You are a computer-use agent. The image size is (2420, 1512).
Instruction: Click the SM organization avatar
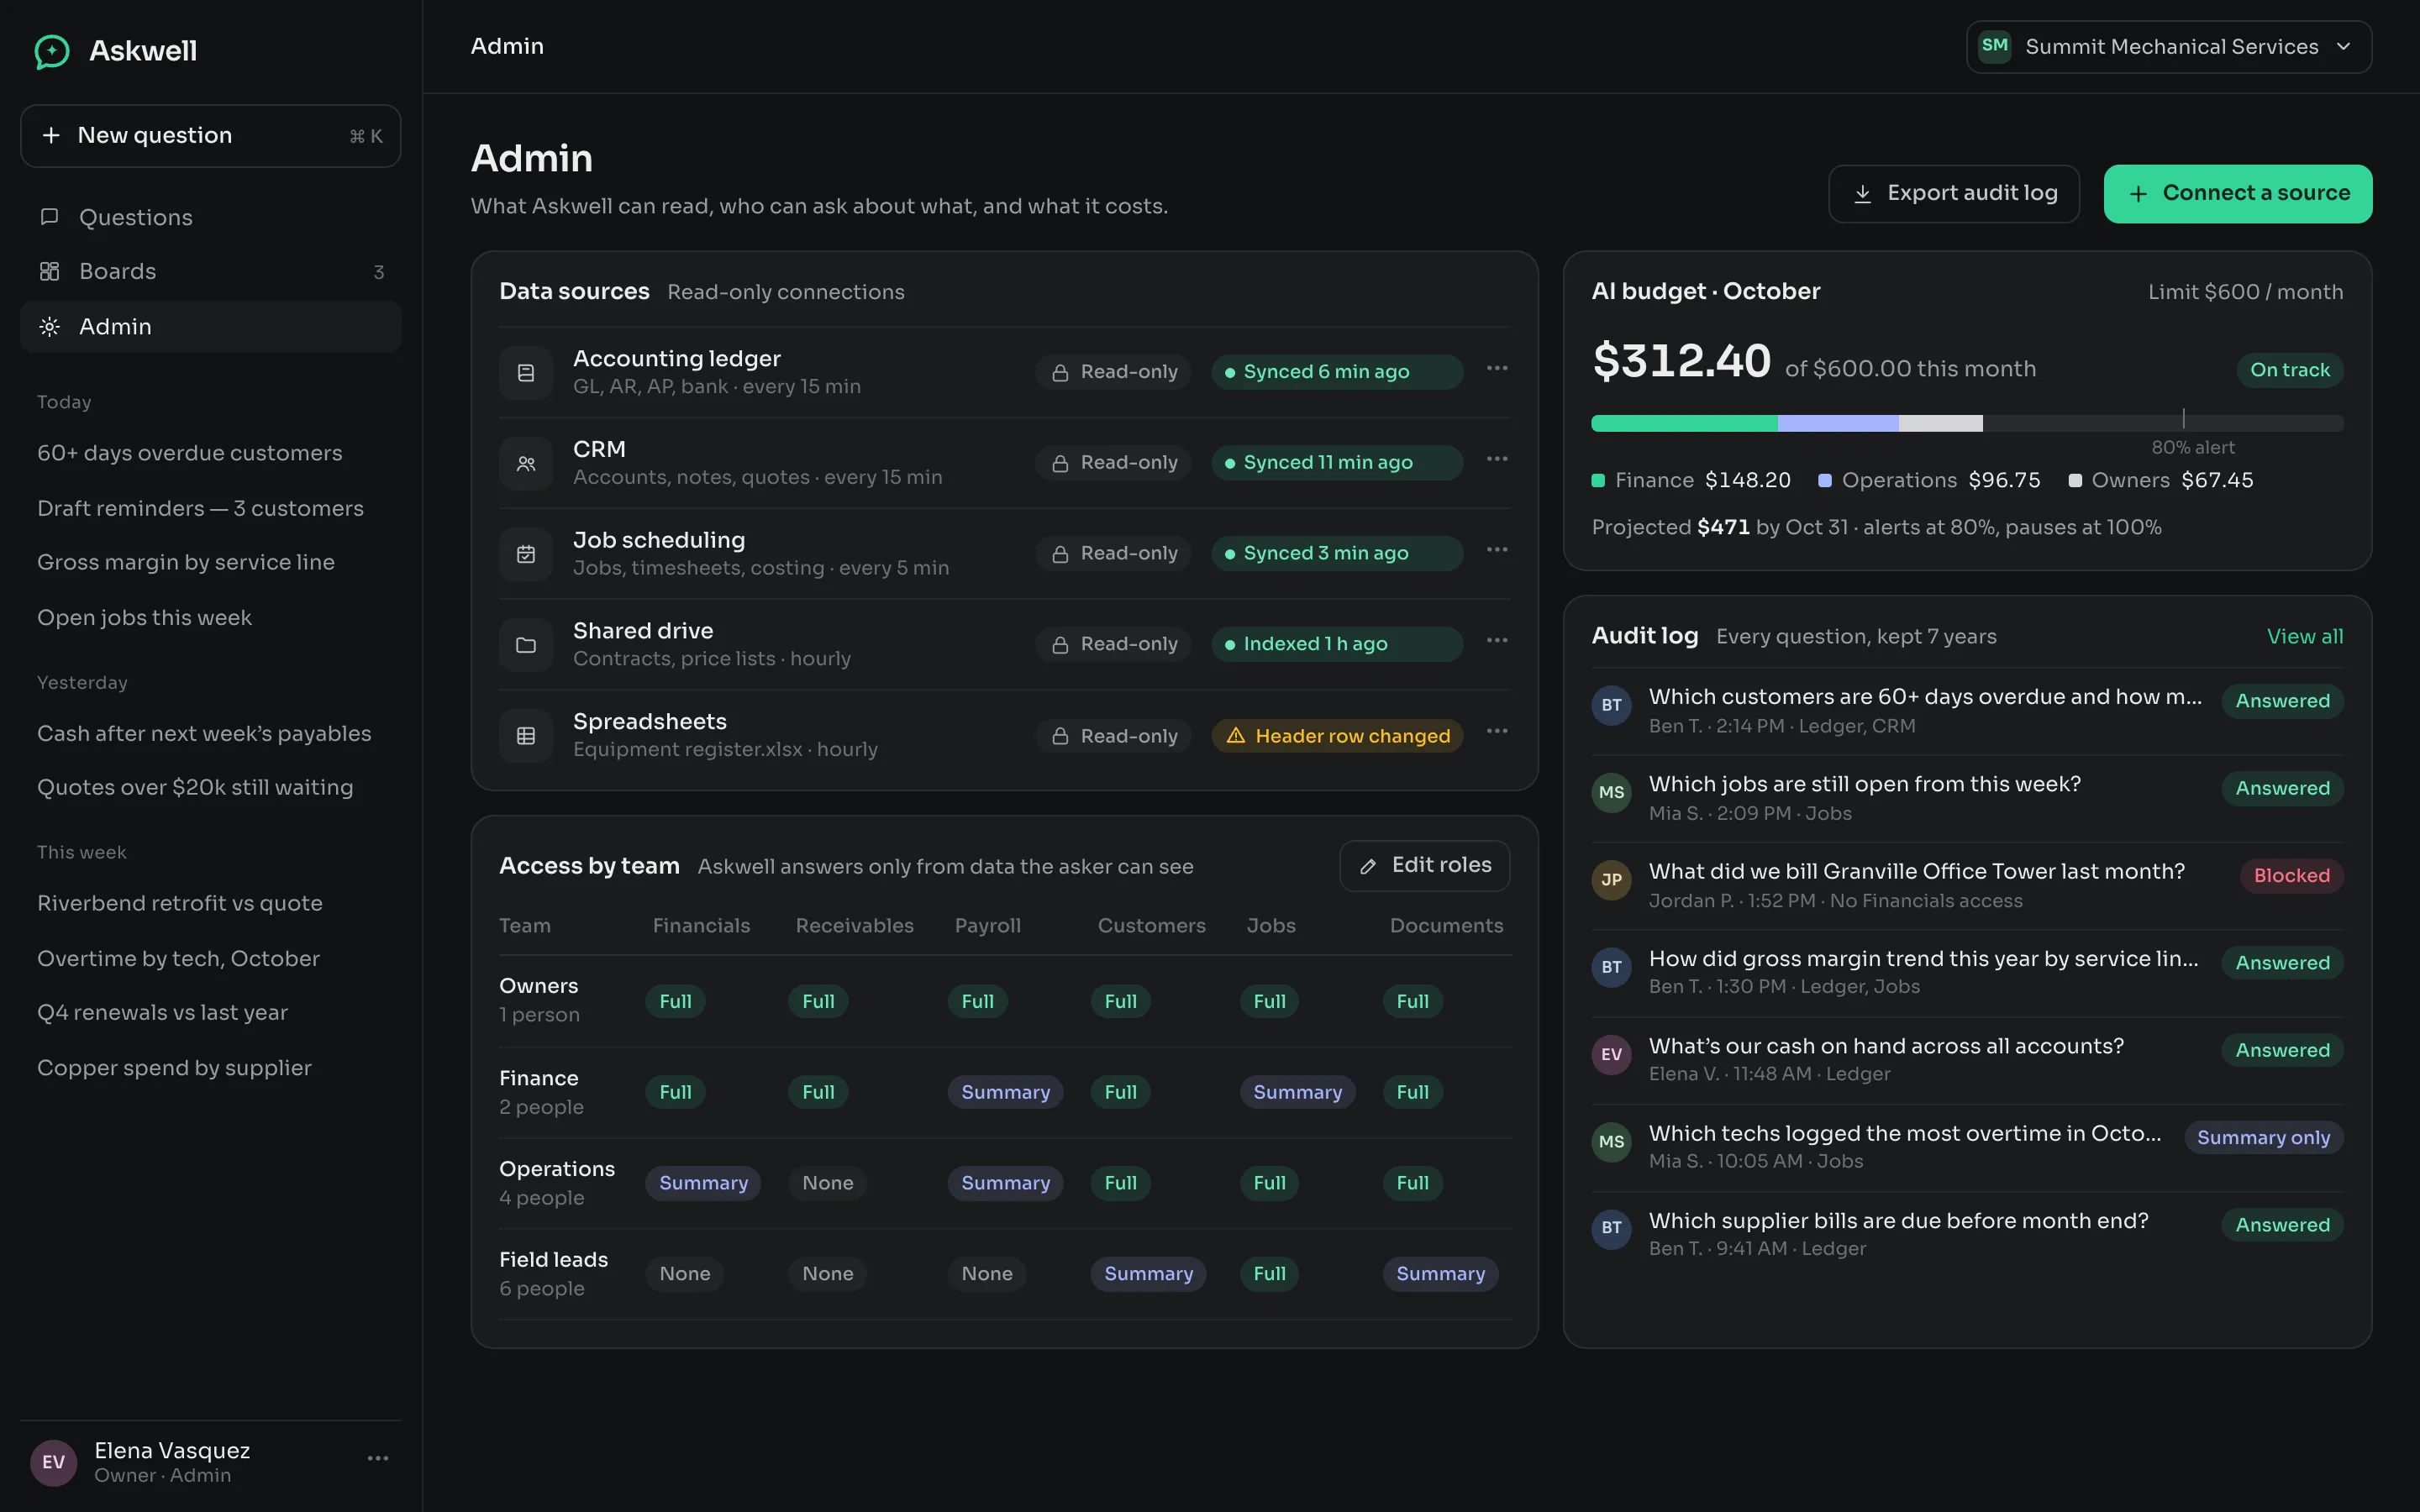(1995, 46)
